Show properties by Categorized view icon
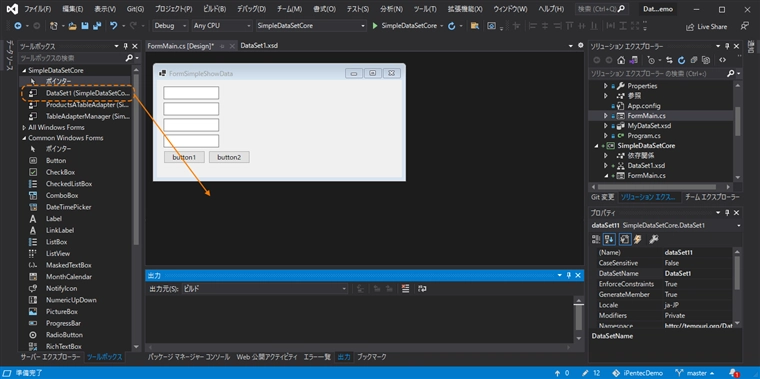The image size is (760, 379). click(596, 239)
